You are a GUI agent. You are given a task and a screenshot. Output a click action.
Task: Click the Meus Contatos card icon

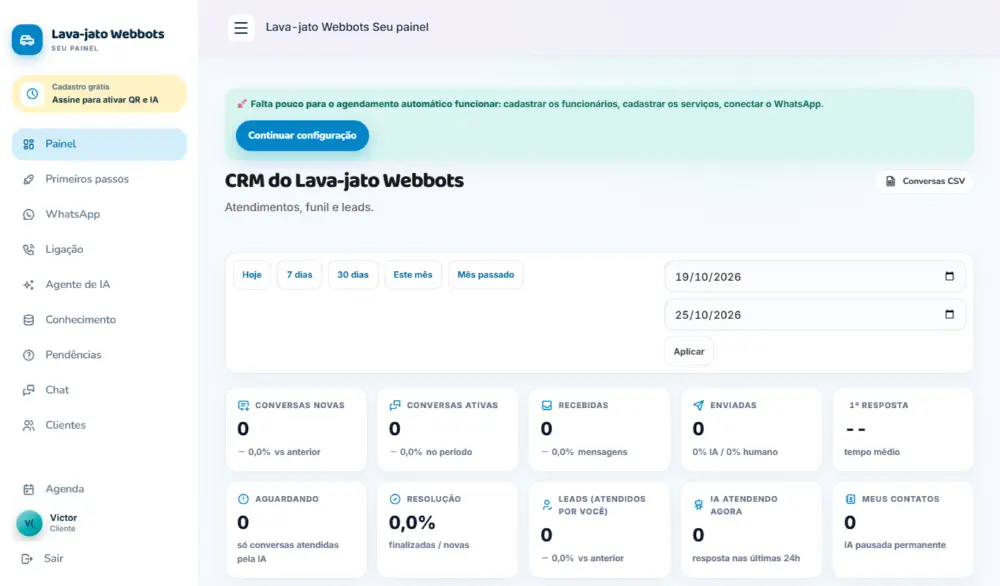pos(850,499)
